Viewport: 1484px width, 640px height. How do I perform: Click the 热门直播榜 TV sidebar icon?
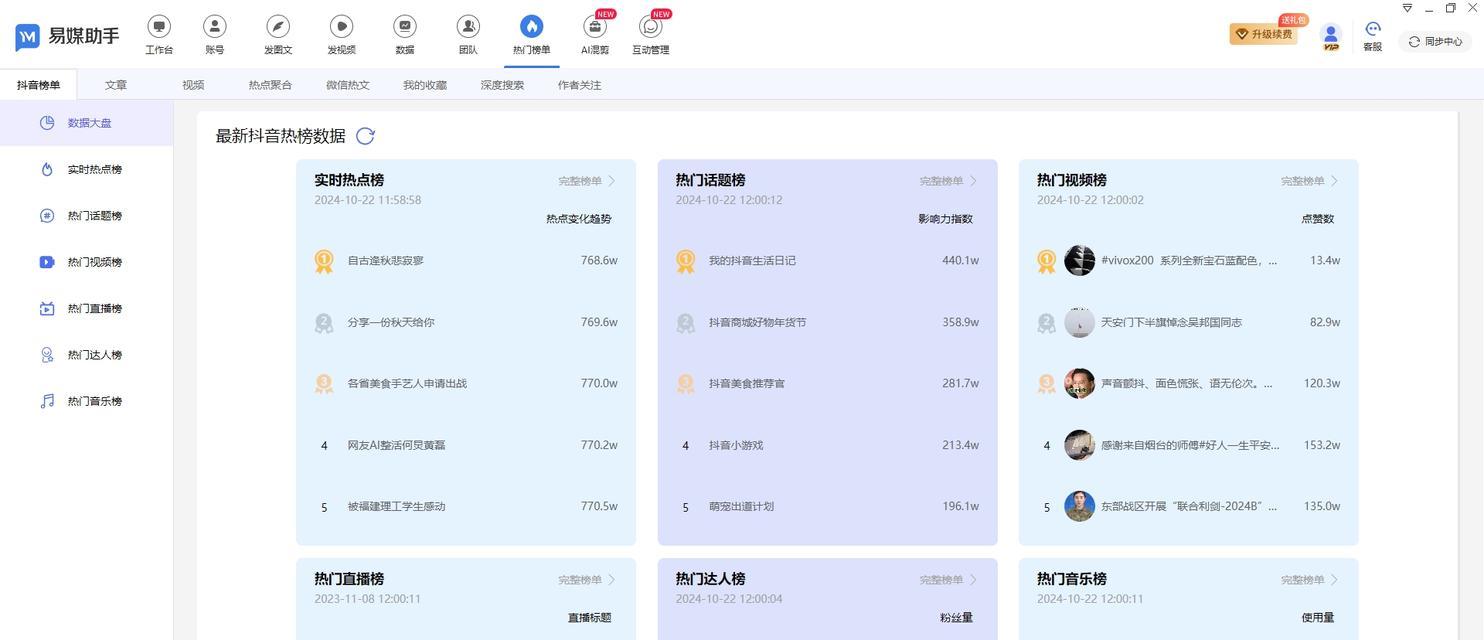point(47,309)
